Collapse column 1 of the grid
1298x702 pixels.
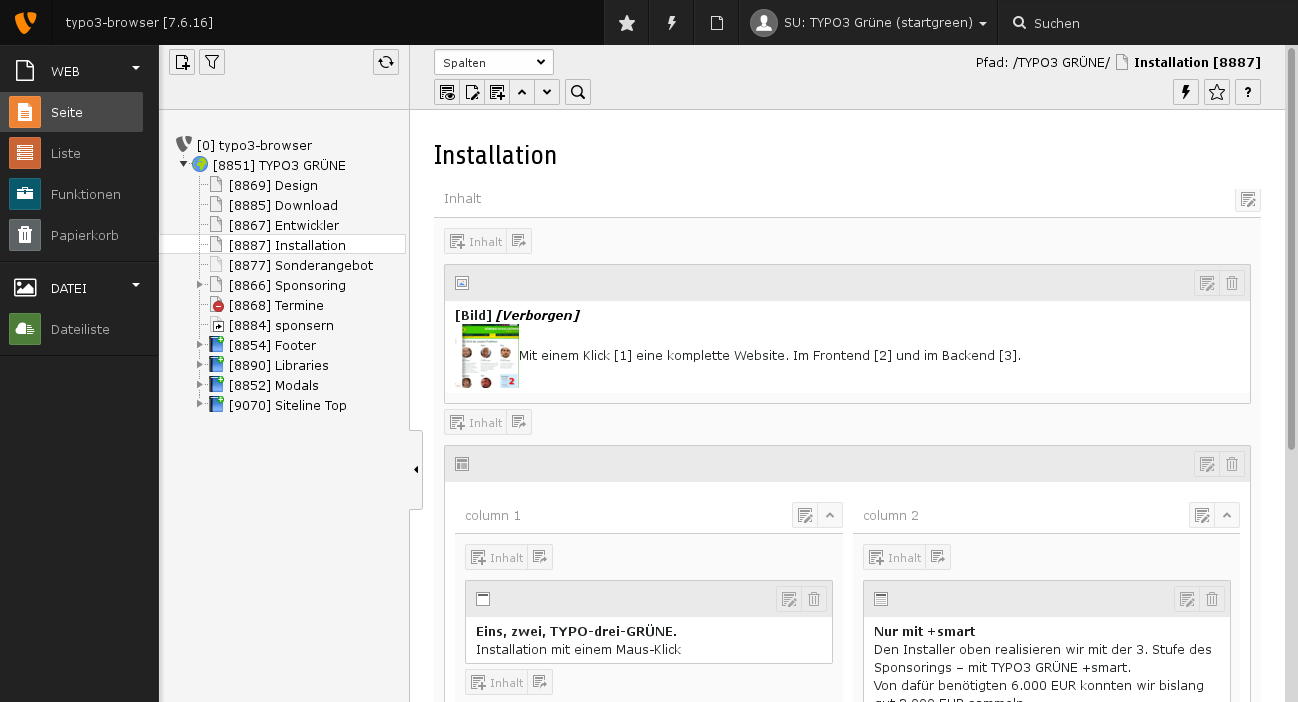pos(830,515)
